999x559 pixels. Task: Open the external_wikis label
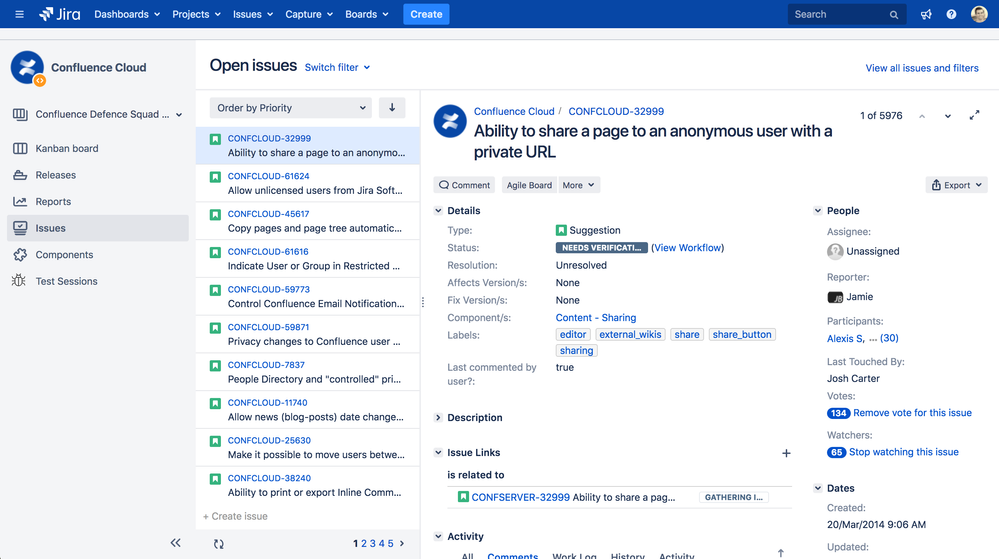(630, 335)
